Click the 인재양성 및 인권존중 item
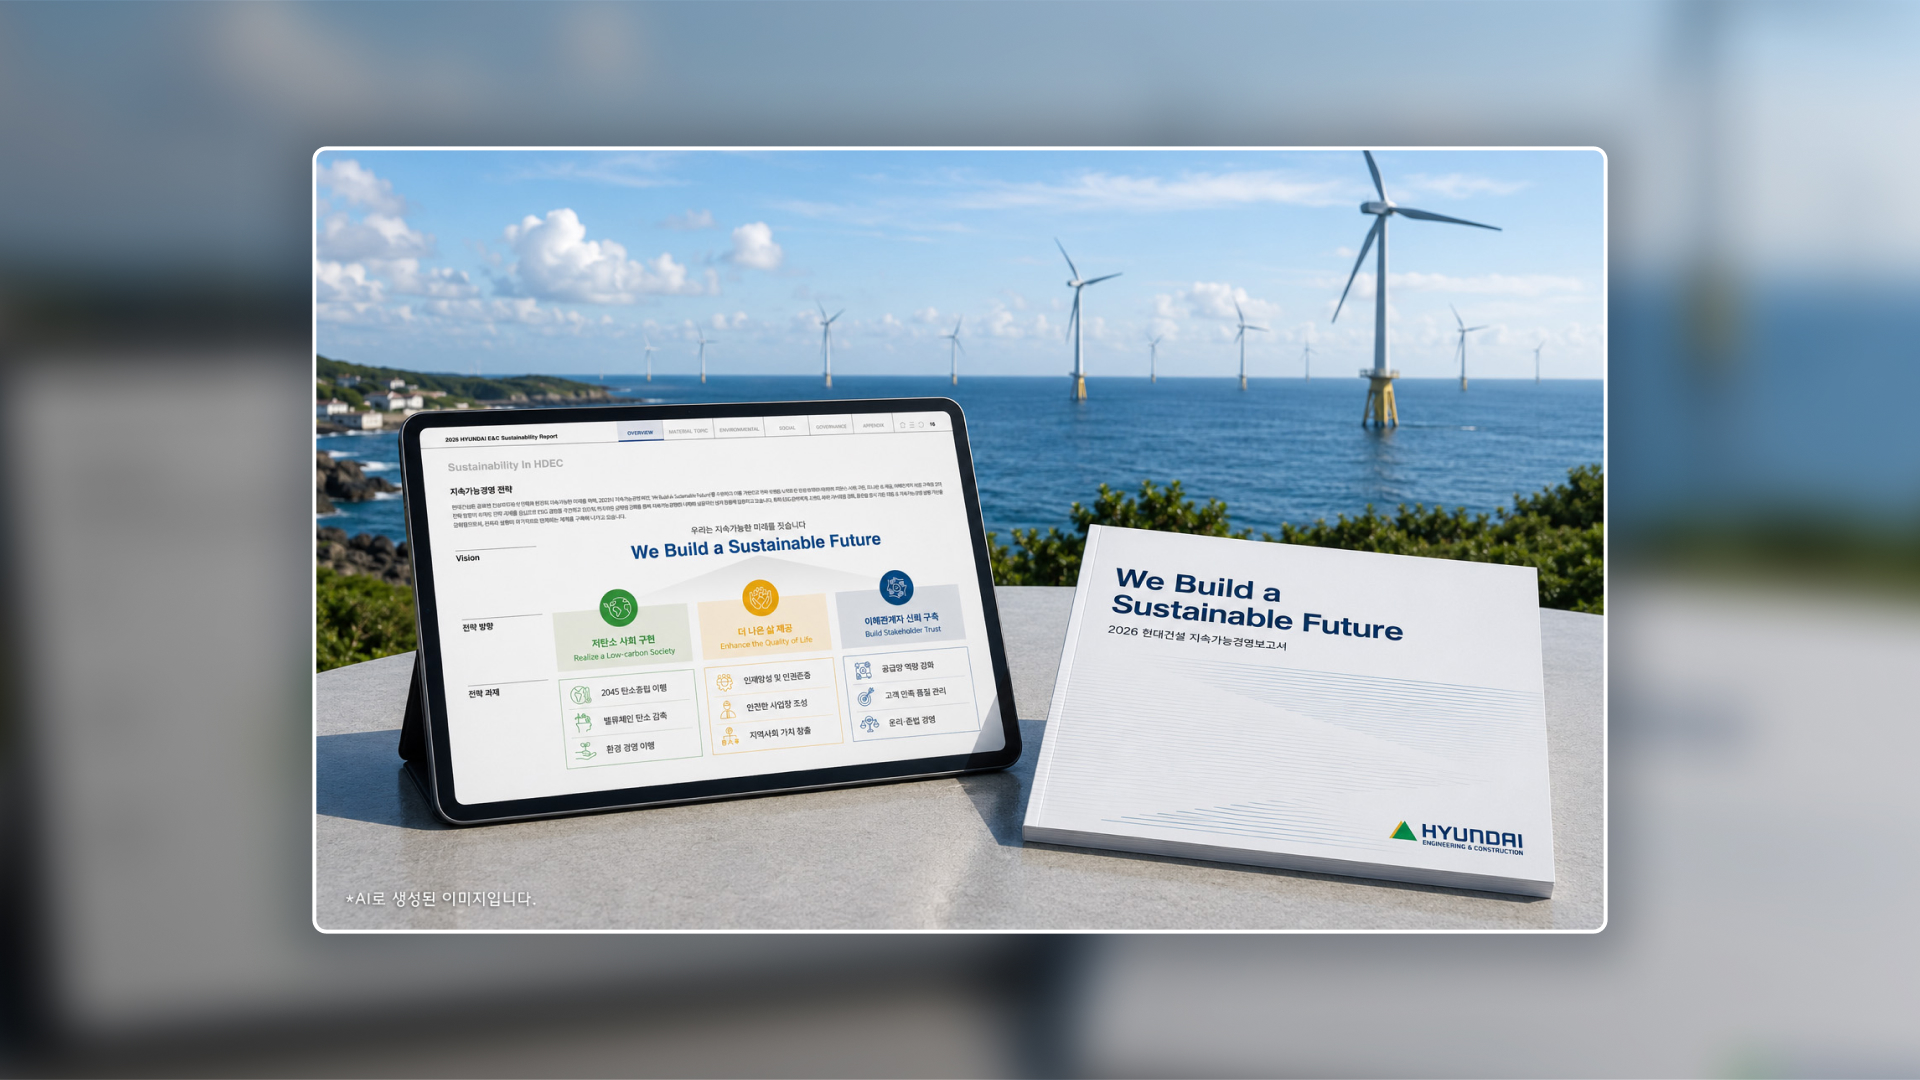Viewport: 1920px width, 1080px height. coord(777,678)
